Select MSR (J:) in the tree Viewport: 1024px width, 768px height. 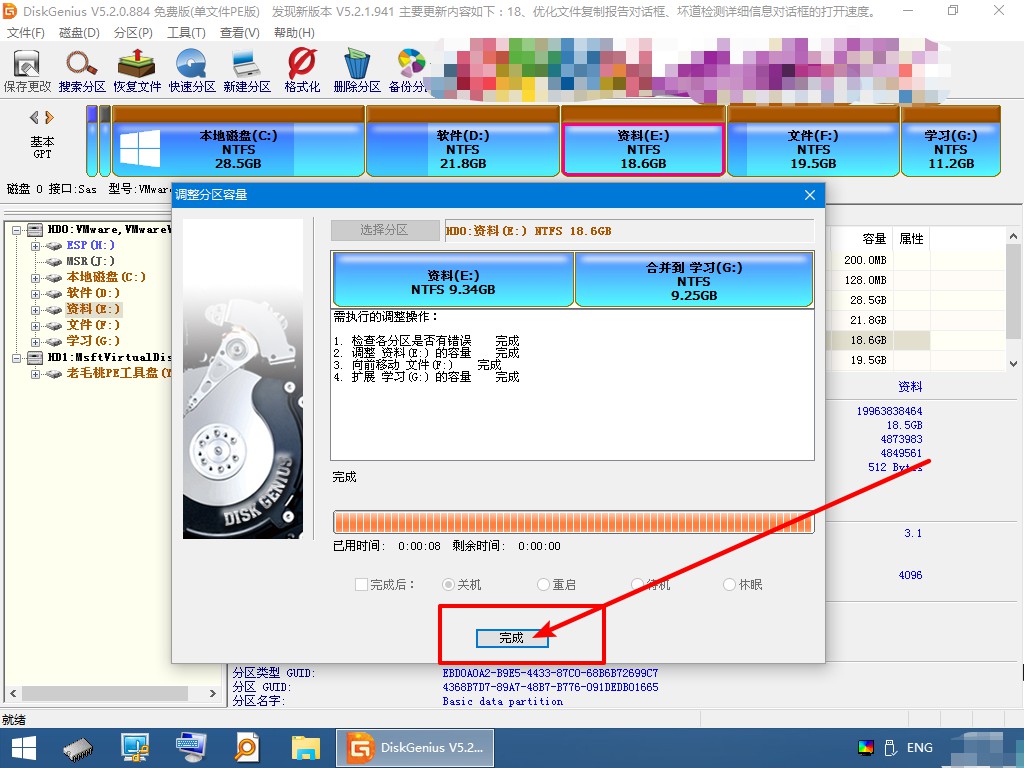click(x=90, y=261)
